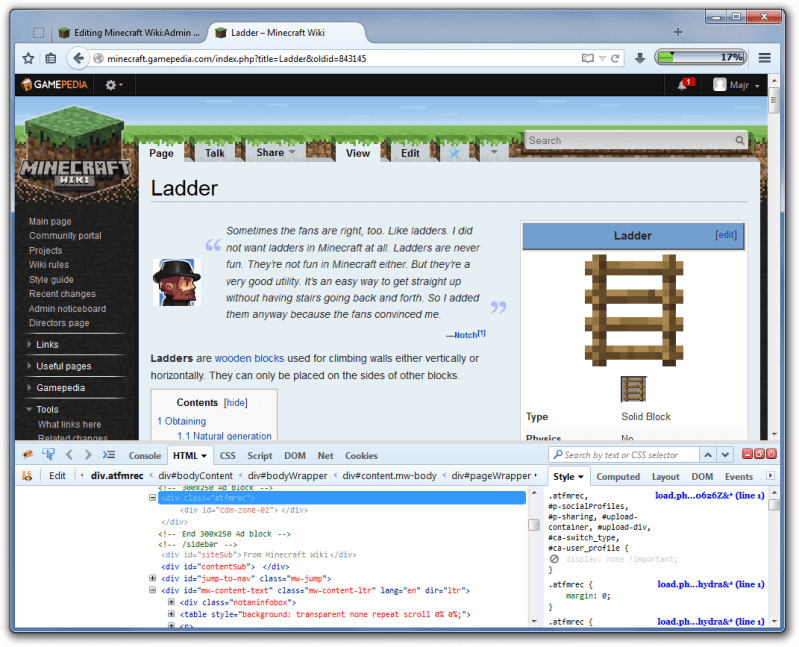Reload the page with the refresh icon

(615, 59)
